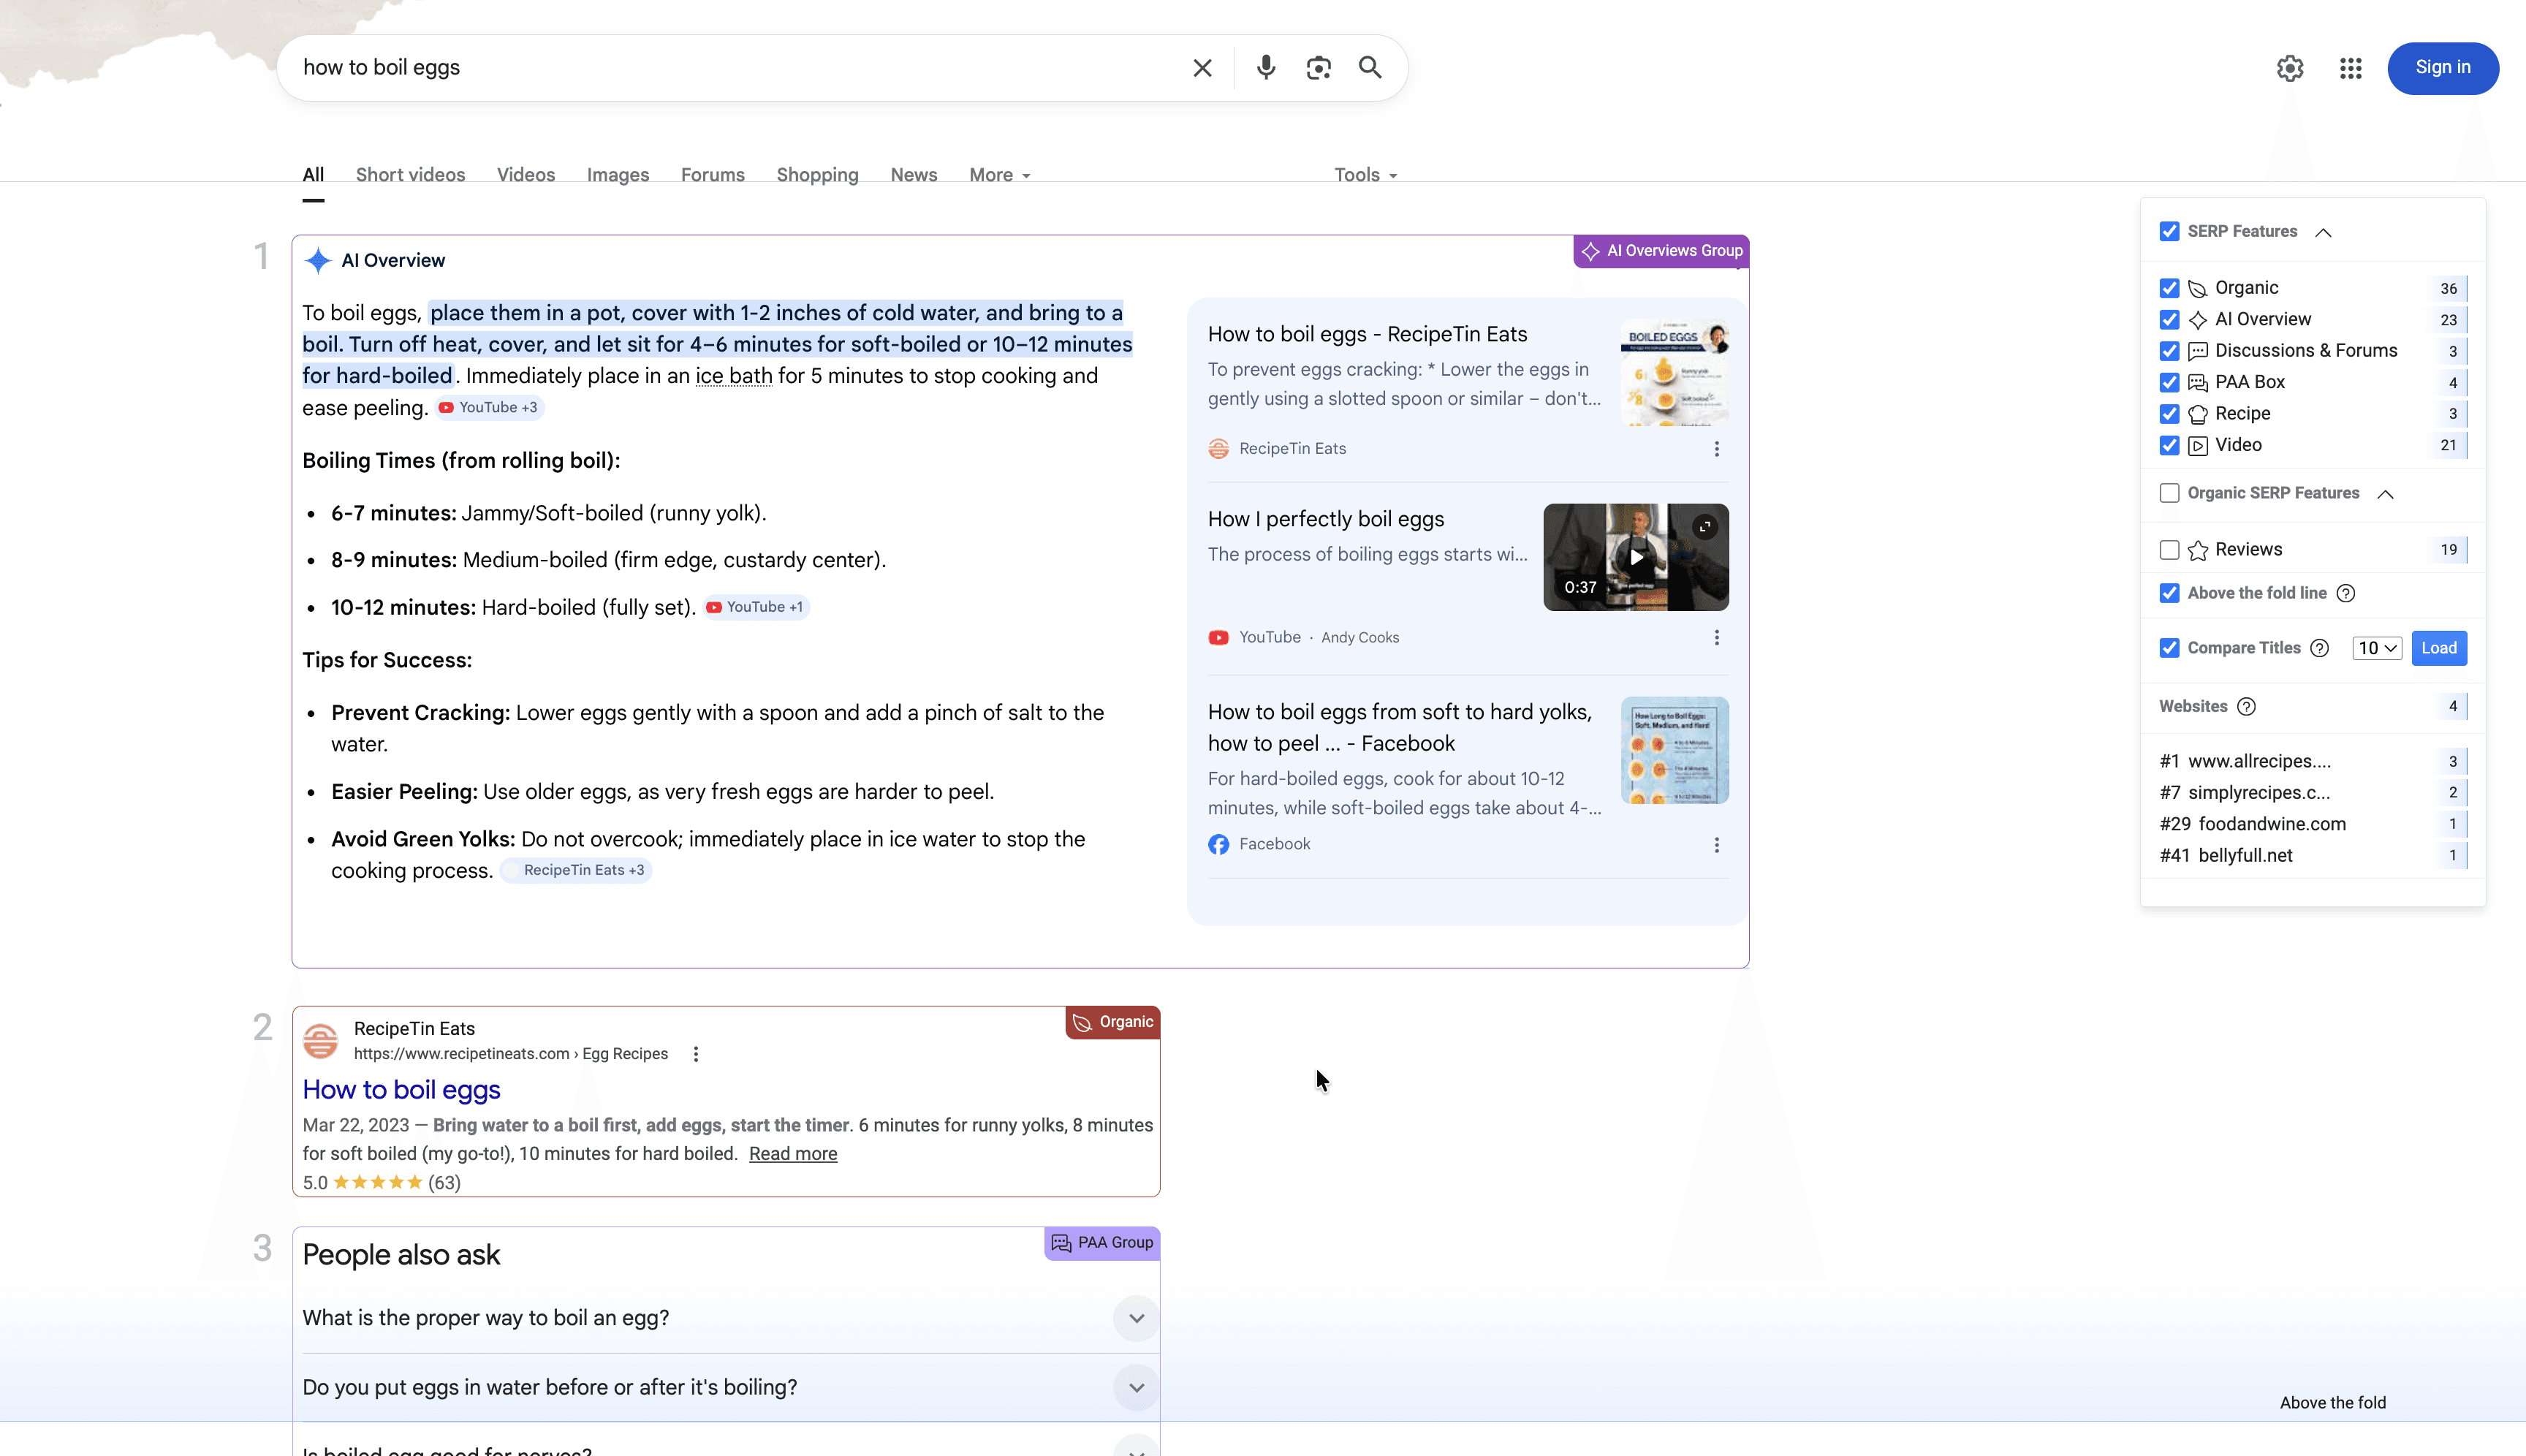Click the YouTube icon under Andy Cooks video
Viewport: 2526px width, 1456px height.
[x=1218, y=637]
